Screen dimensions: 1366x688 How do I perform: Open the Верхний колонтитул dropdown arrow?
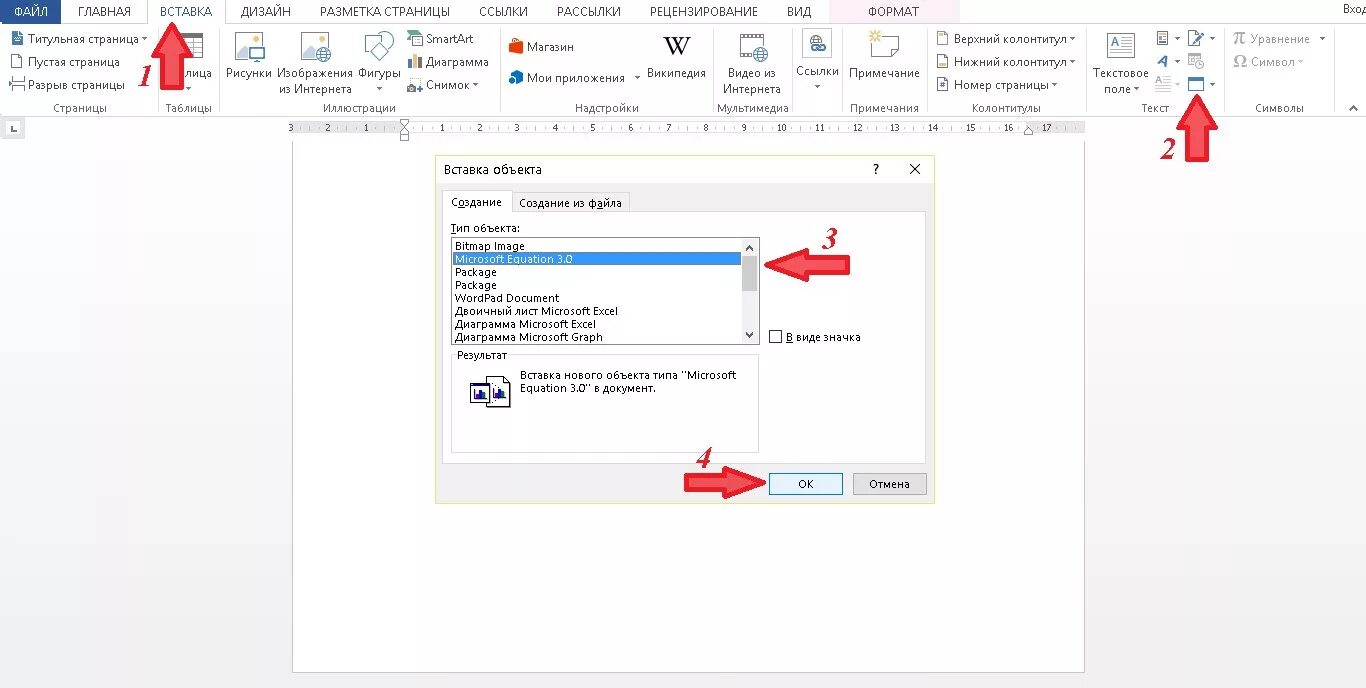pyautogui.click(x=1073, y=39)
